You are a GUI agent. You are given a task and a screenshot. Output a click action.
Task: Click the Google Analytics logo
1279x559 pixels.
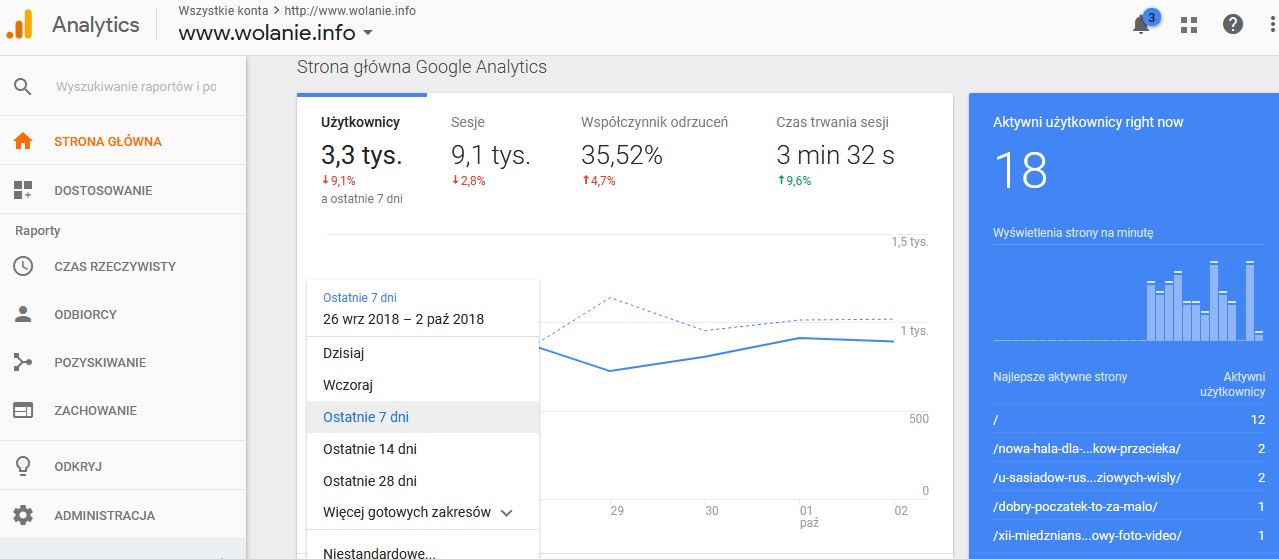[x=20, y=25]
